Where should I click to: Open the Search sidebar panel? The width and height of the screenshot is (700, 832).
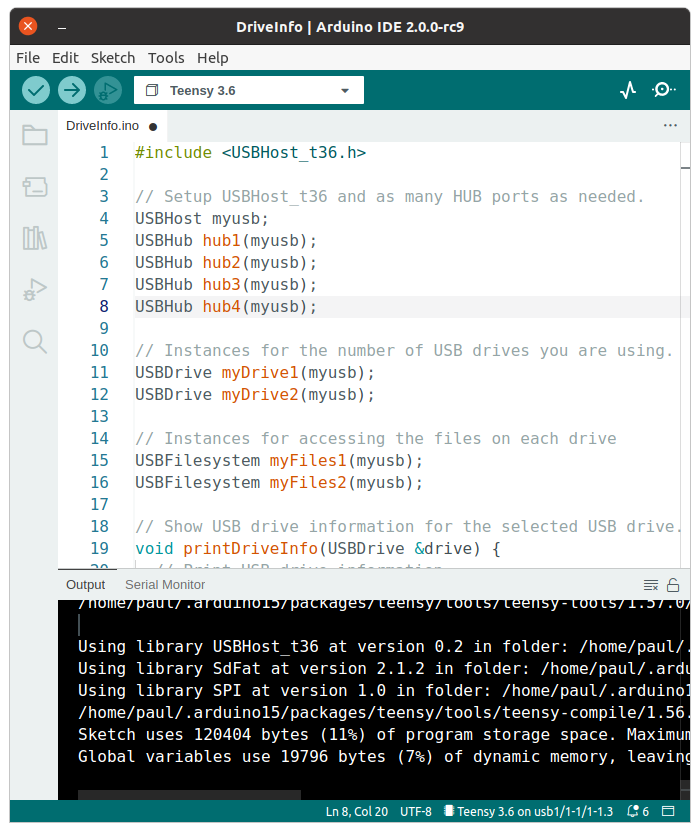tap(35, 341)
